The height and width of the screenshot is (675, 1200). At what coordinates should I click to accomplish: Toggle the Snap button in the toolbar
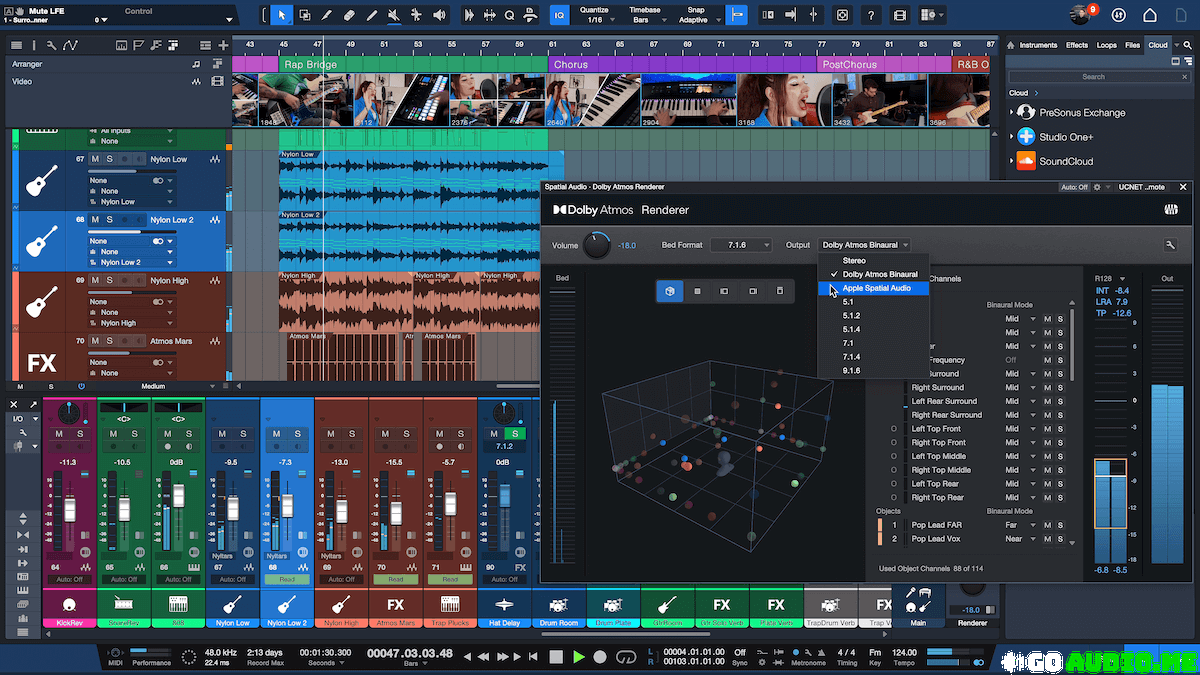pyautogui.click(x=738, y=15)
